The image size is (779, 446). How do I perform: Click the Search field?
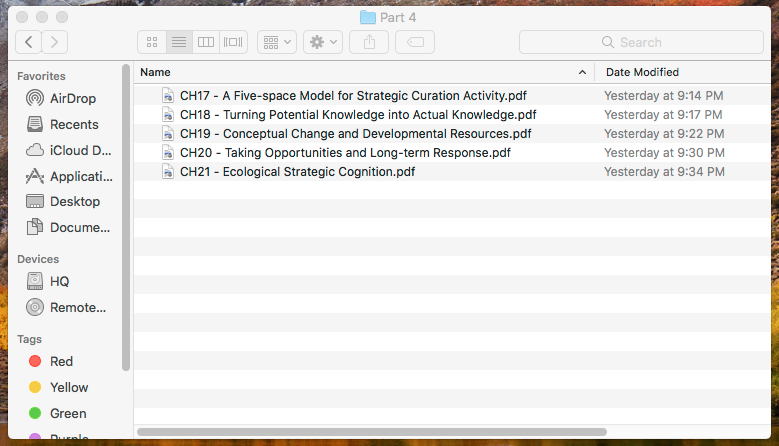[x=640, y=42]
